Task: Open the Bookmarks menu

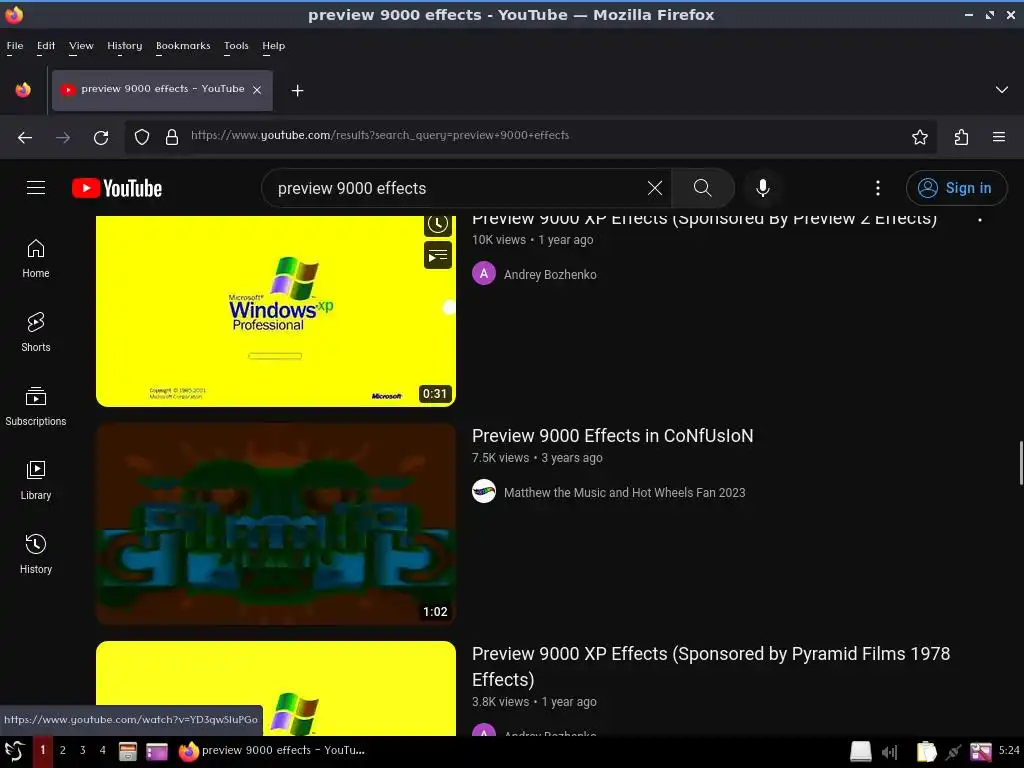Action: click(x=183, y=46)
